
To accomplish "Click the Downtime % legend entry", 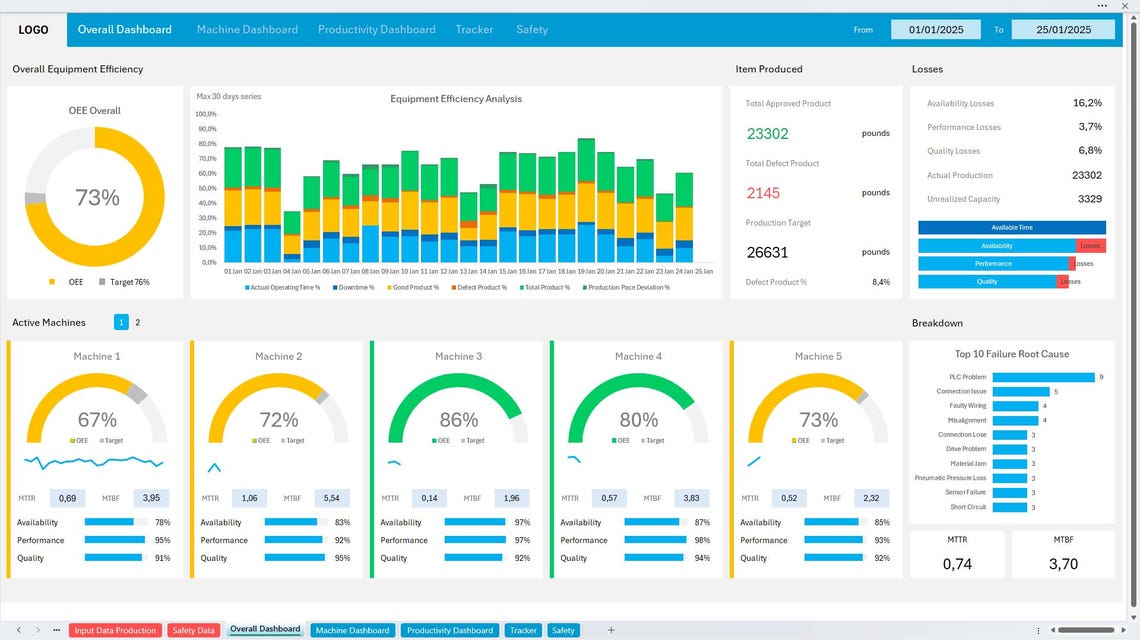I will (x=353, y=288).
